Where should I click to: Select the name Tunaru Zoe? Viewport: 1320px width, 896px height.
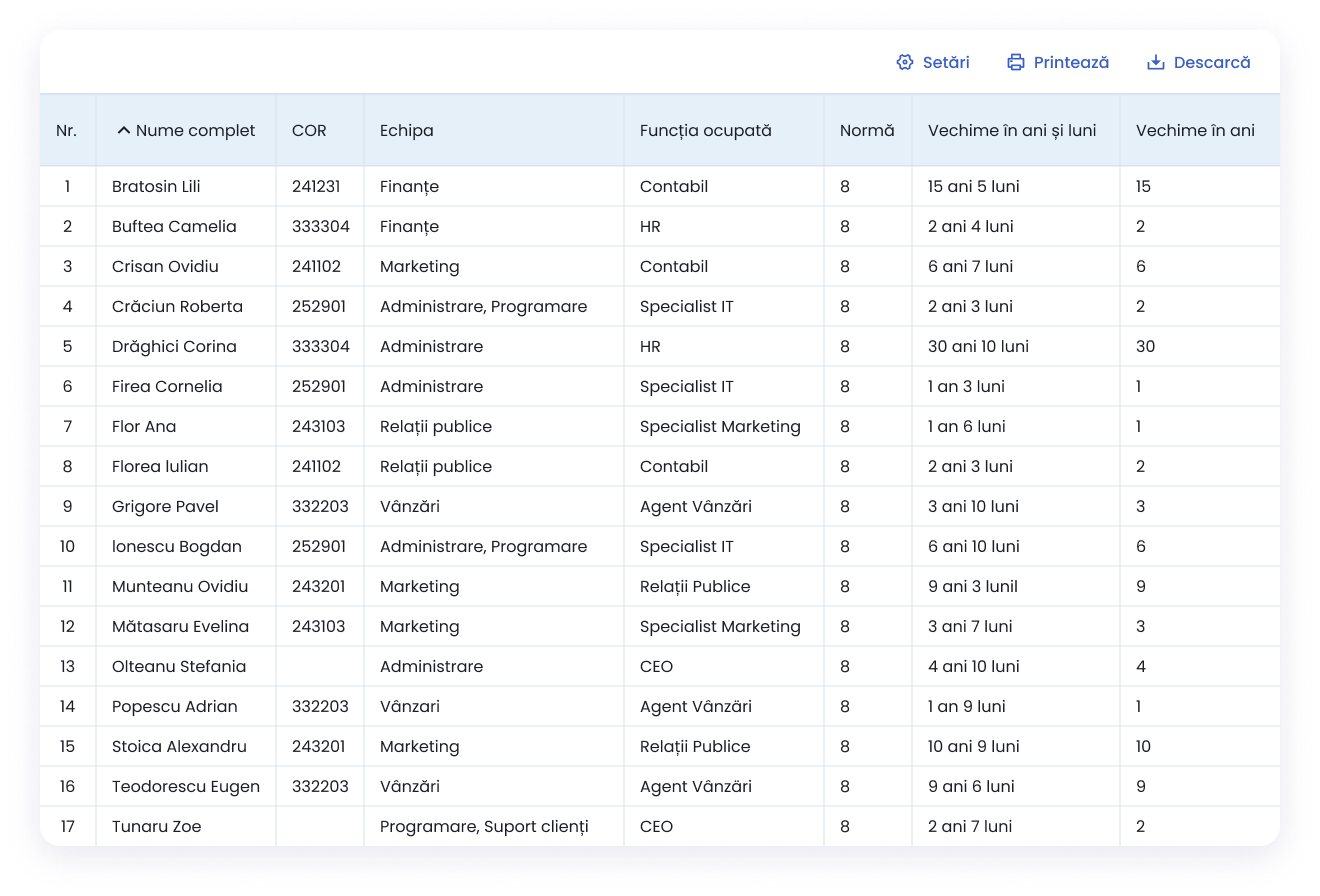(156, 826)
